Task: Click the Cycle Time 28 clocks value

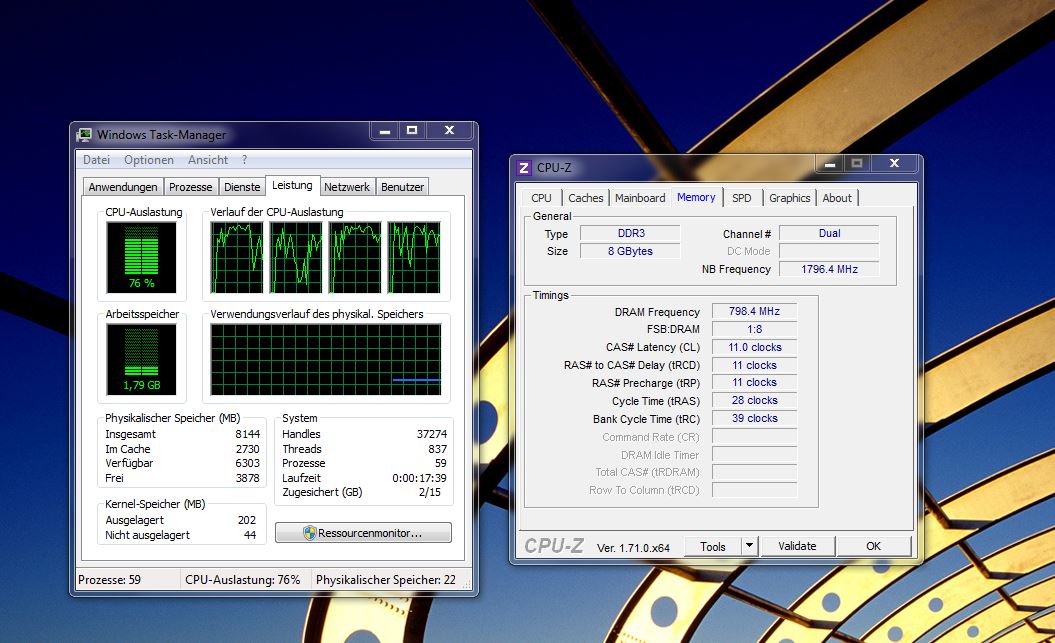Action: pos(754,400)
